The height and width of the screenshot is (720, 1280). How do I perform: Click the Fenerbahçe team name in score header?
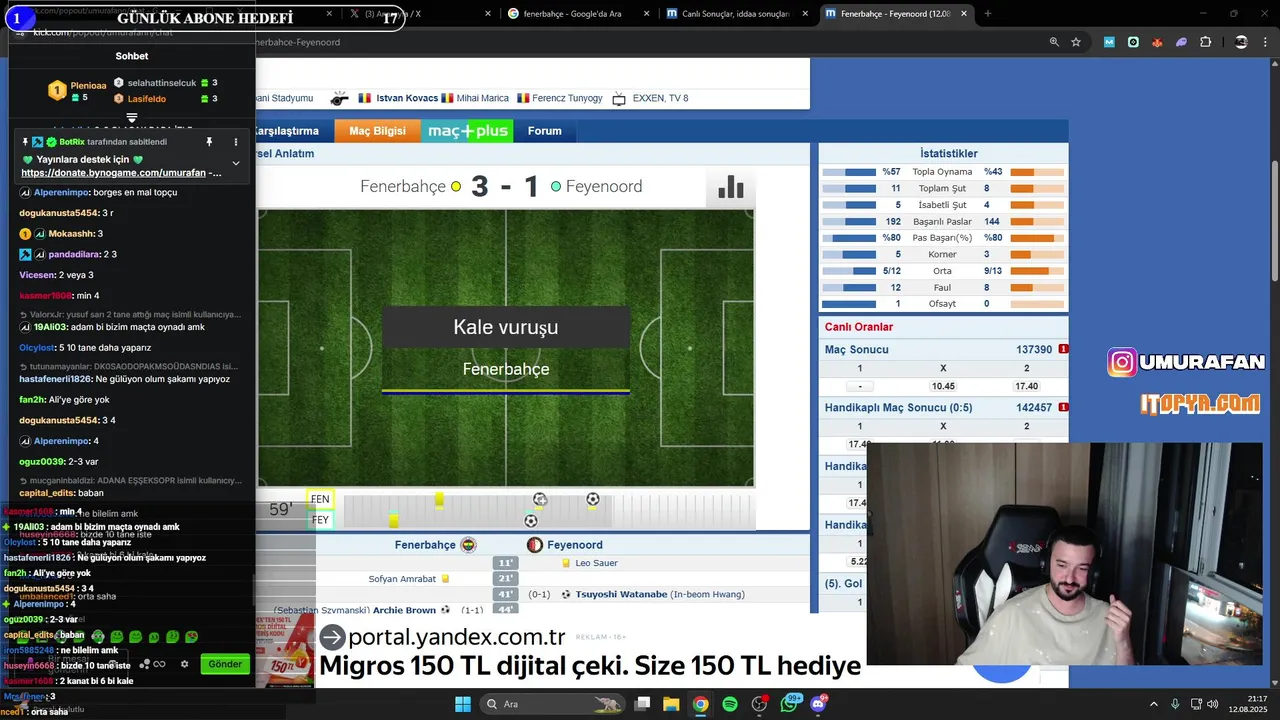(403, 187)
